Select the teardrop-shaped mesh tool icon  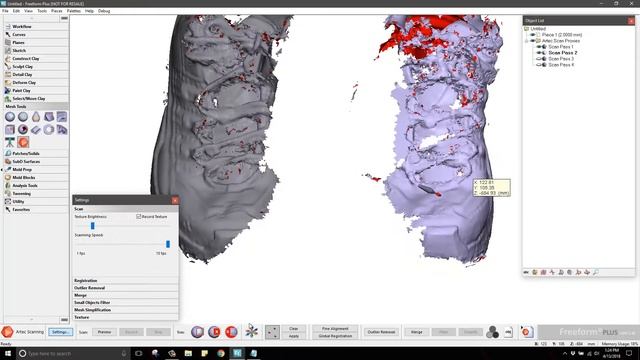[x=36, y=117]
